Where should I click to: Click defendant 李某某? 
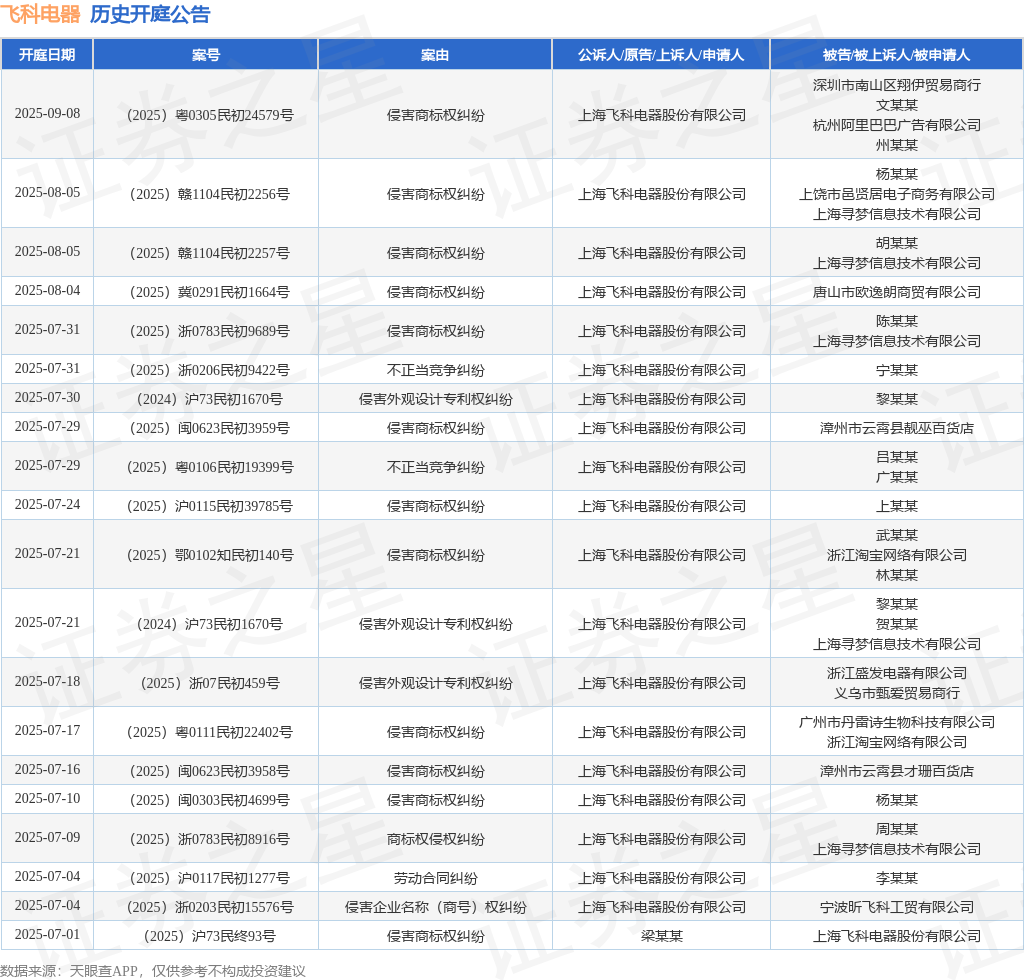pos(897,879)
